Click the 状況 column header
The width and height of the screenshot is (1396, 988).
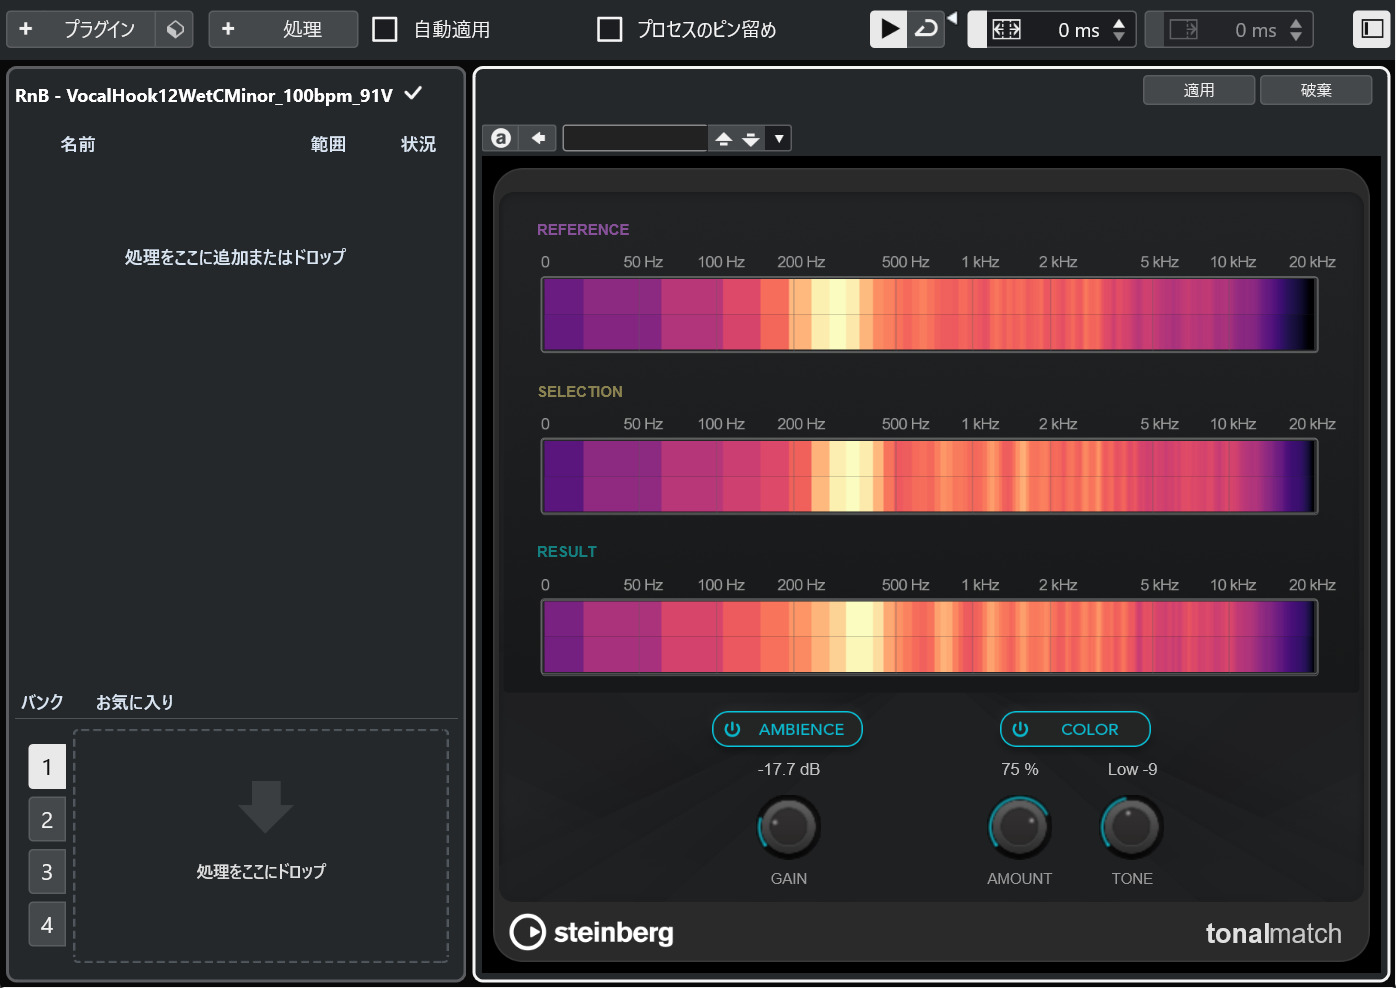(x=418, y=144)
